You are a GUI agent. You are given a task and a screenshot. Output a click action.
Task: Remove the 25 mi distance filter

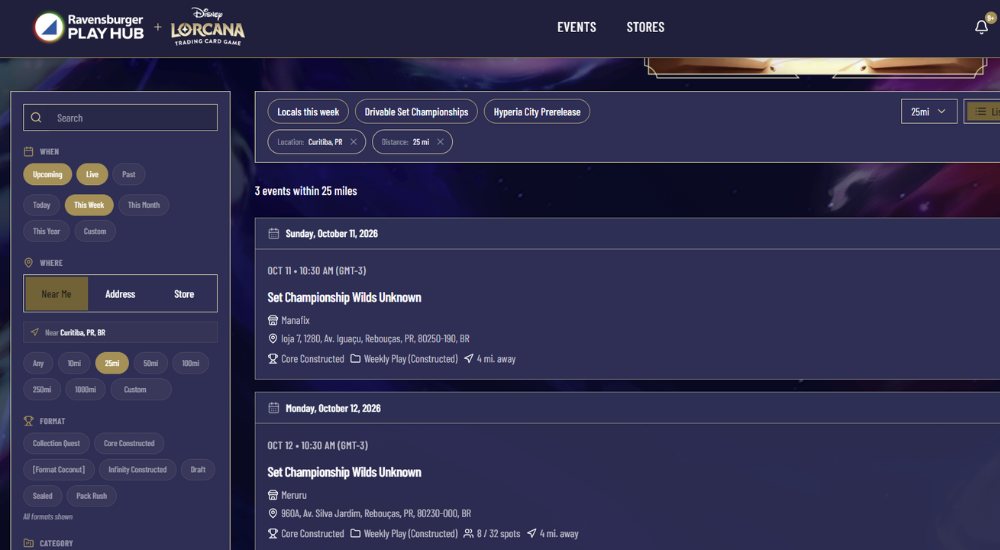coord(440,142)
